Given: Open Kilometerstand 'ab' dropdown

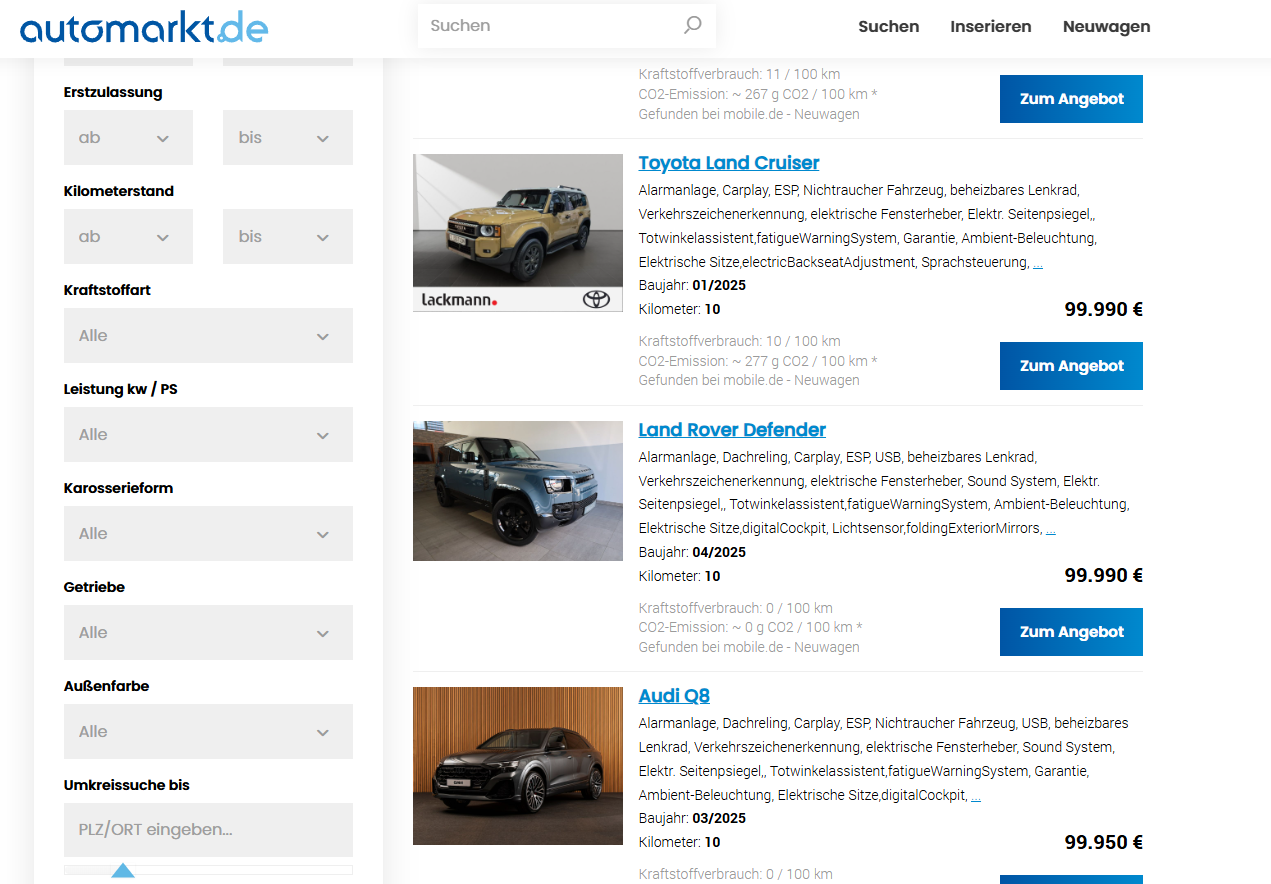Looking at the screenshot, I should [128, 237].
